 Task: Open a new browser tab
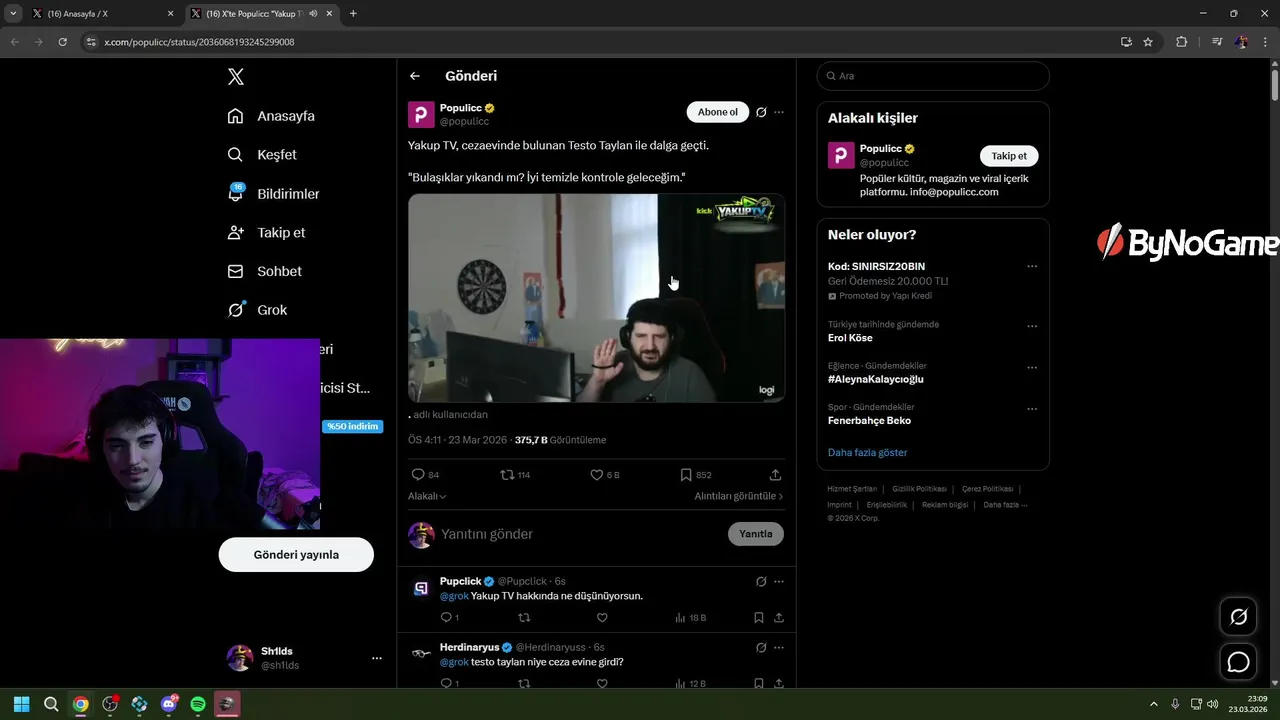click(x=353, y=14)
